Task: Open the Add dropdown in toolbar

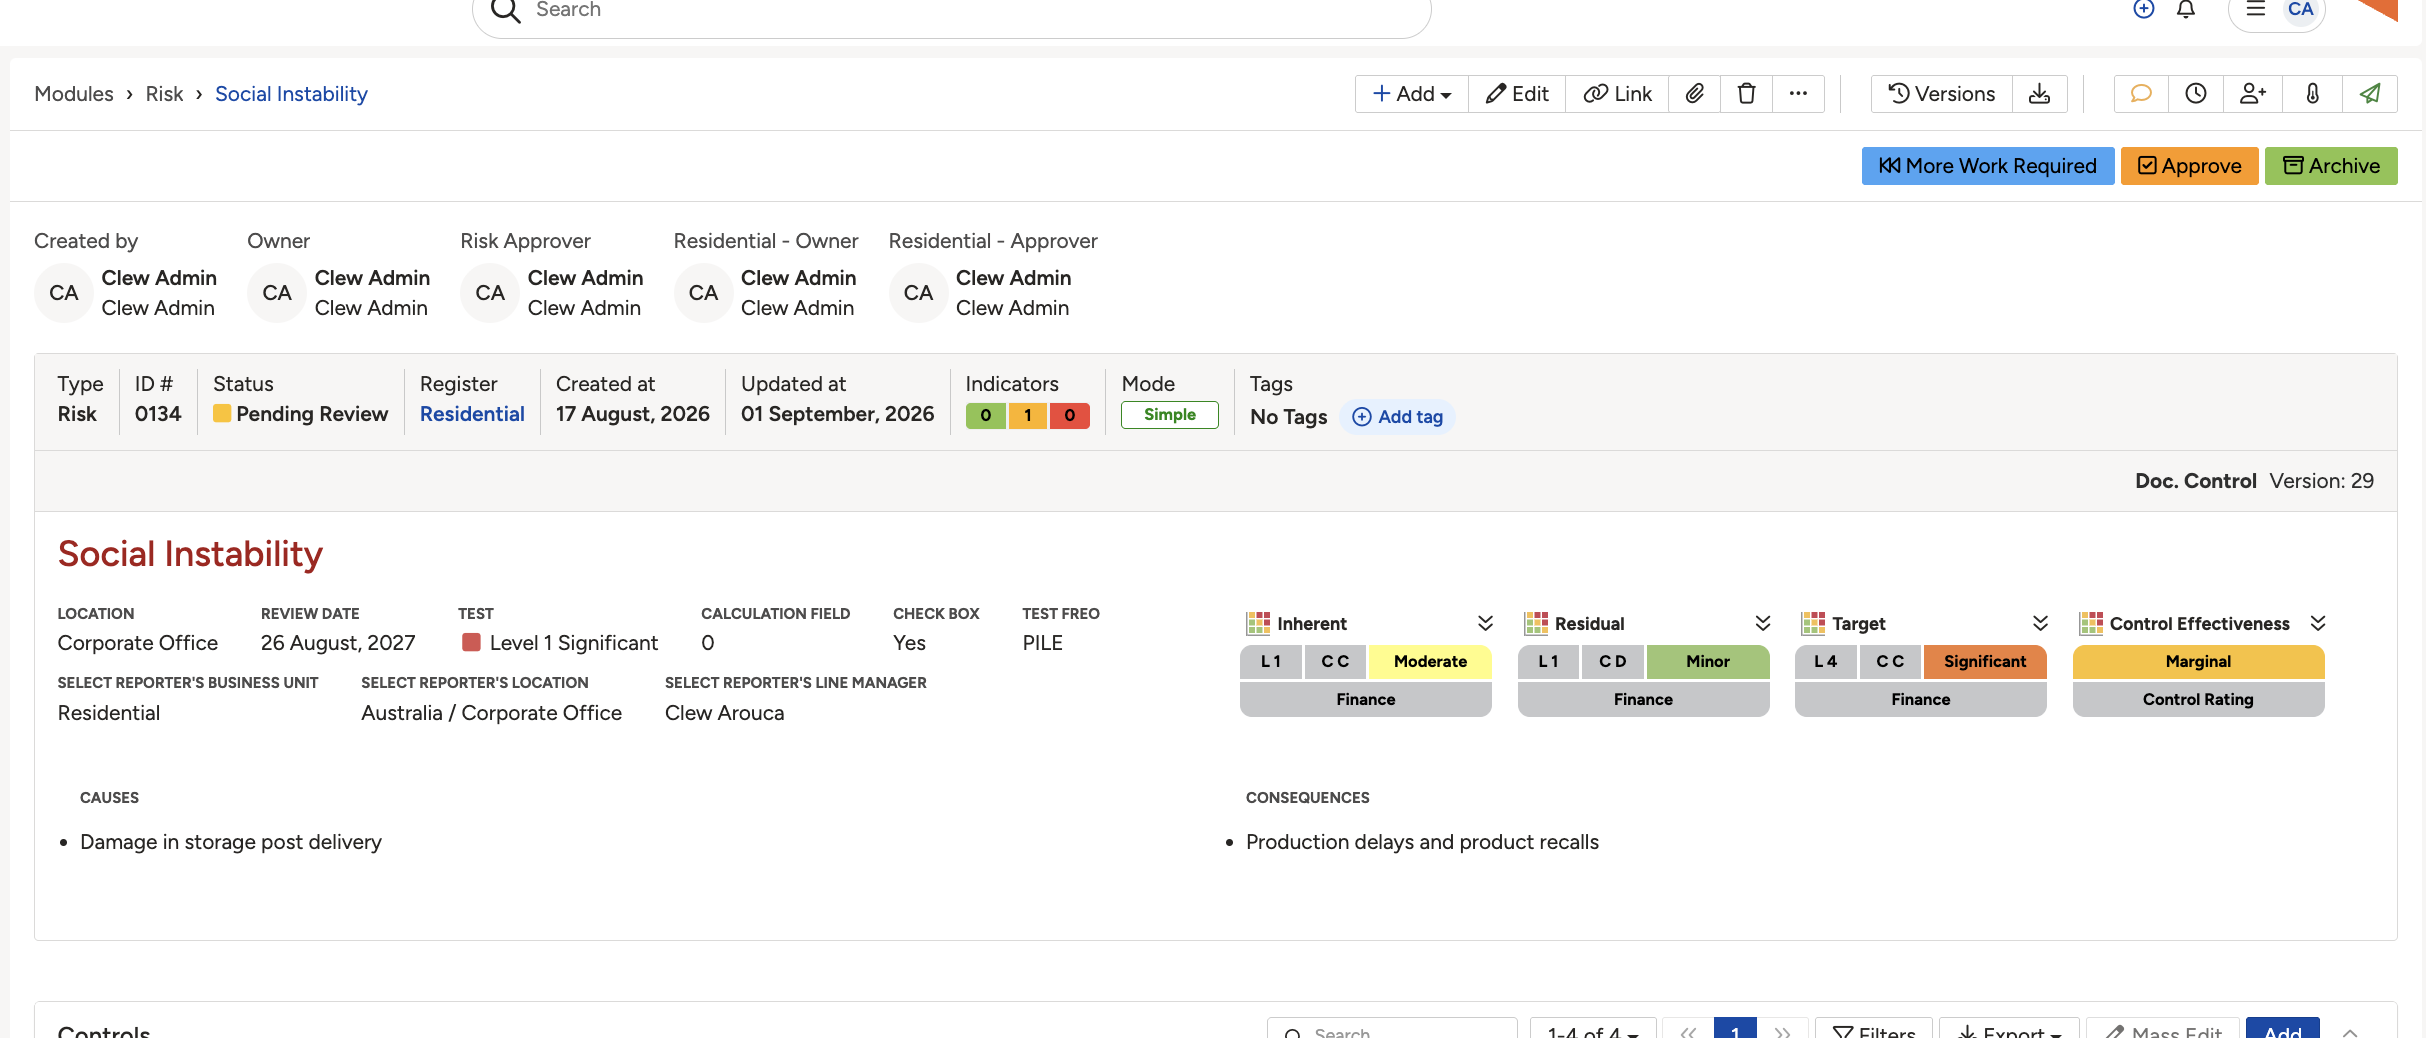Action: coord(1412,94)
